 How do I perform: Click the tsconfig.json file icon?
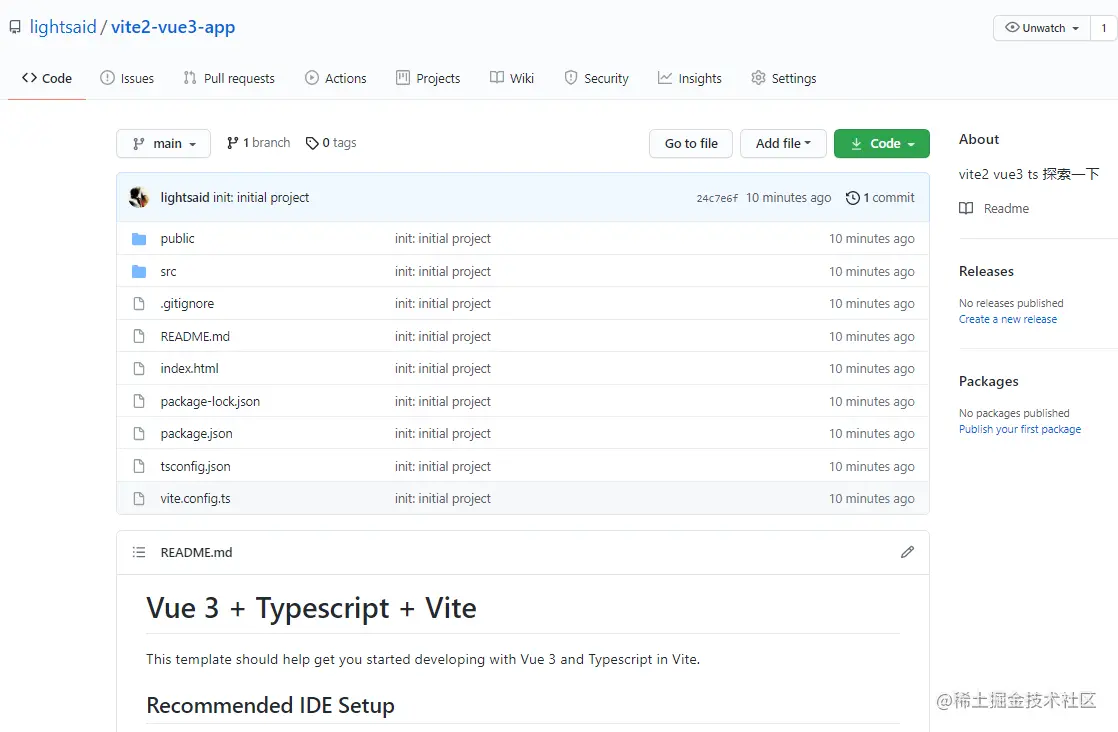point(139,466)
